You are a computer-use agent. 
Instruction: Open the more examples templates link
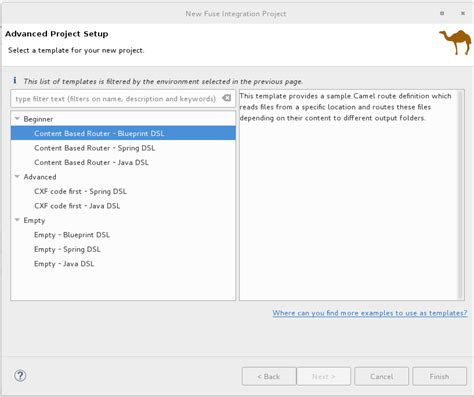coord(370,313)
